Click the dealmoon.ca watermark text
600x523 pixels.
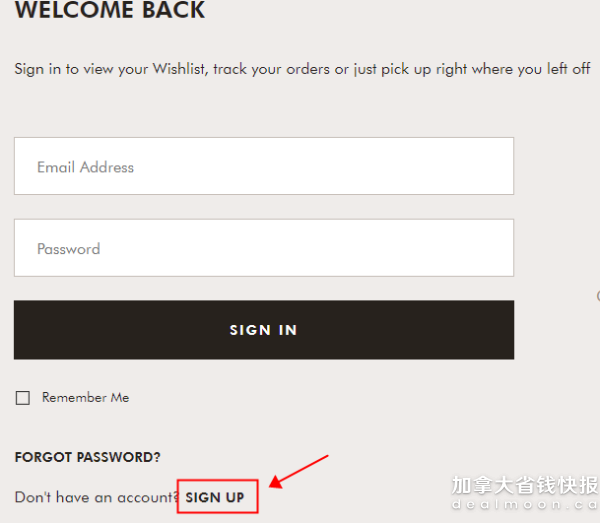pos(525,505)
